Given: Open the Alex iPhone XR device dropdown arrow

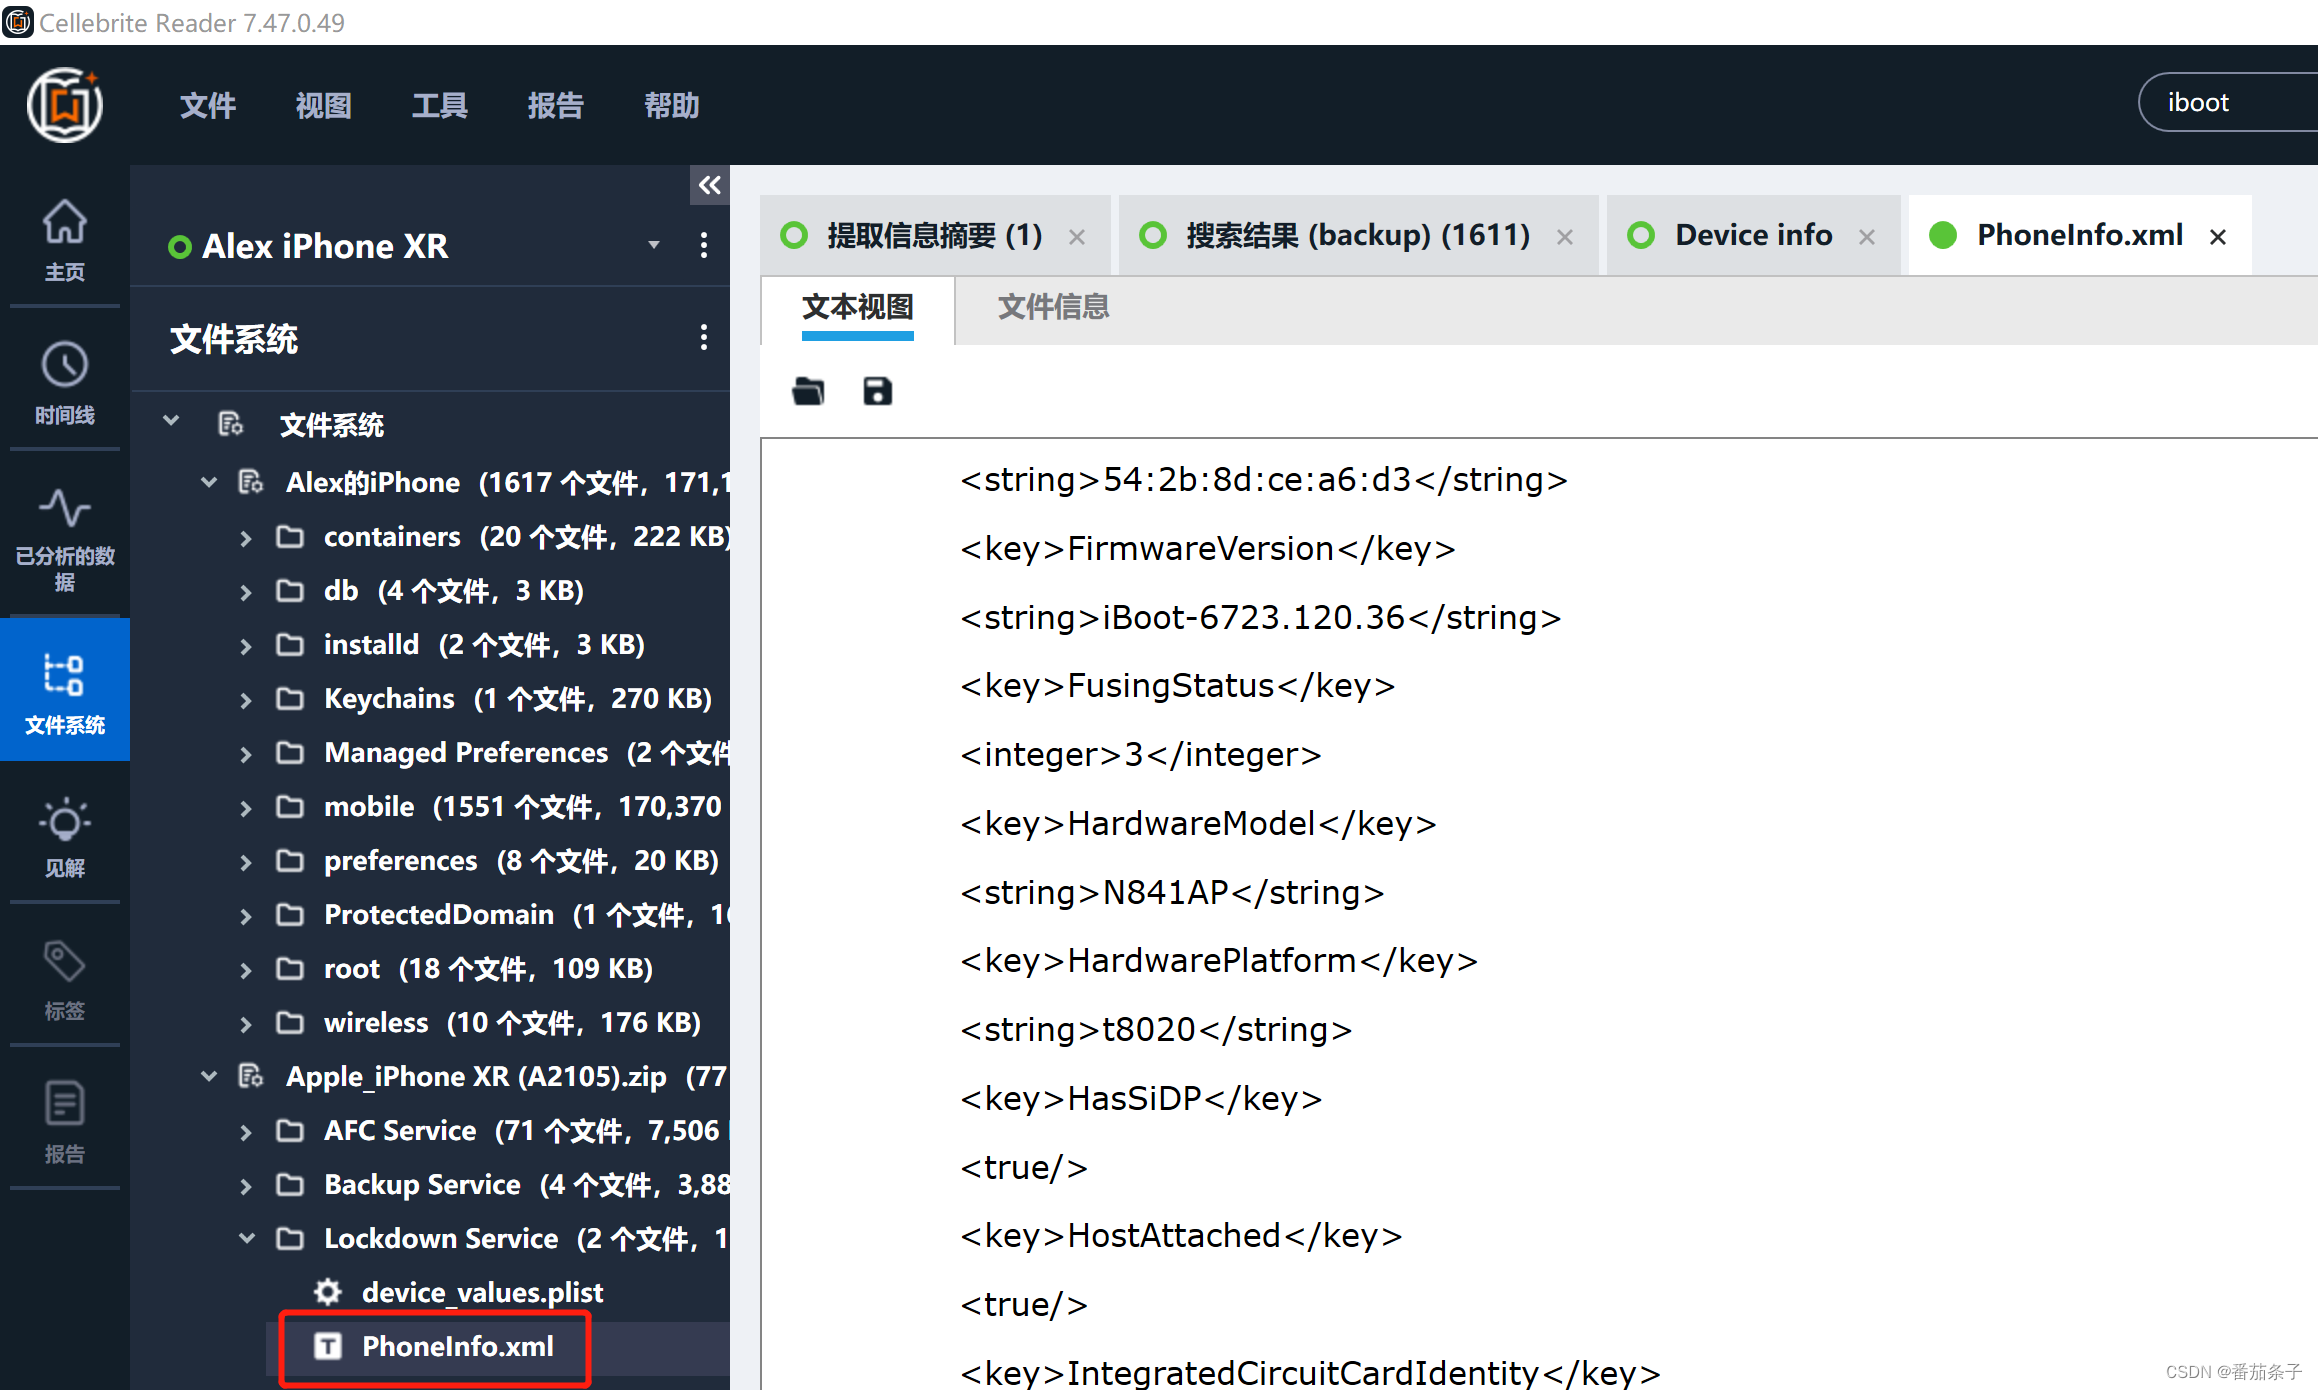Looking at the screenshot, I should pyautogui.click(x=654, y=245).
